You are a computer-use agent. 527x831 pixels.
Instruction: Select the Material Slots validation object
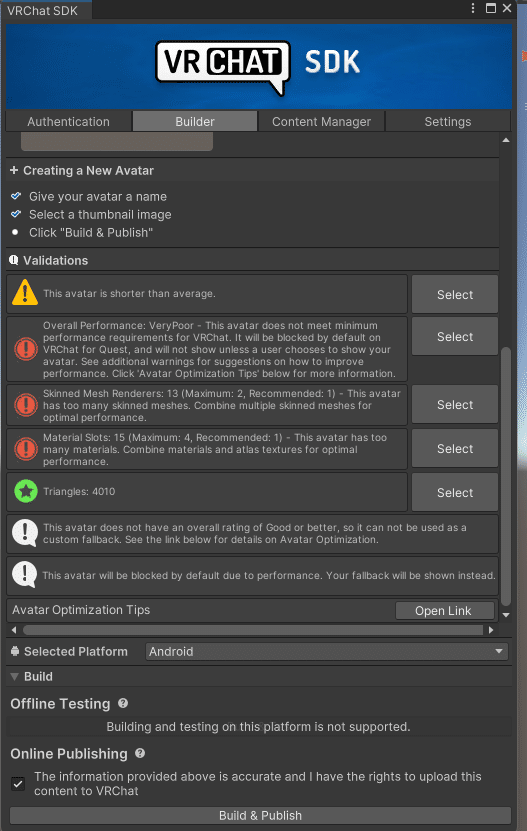pos(455,448)
